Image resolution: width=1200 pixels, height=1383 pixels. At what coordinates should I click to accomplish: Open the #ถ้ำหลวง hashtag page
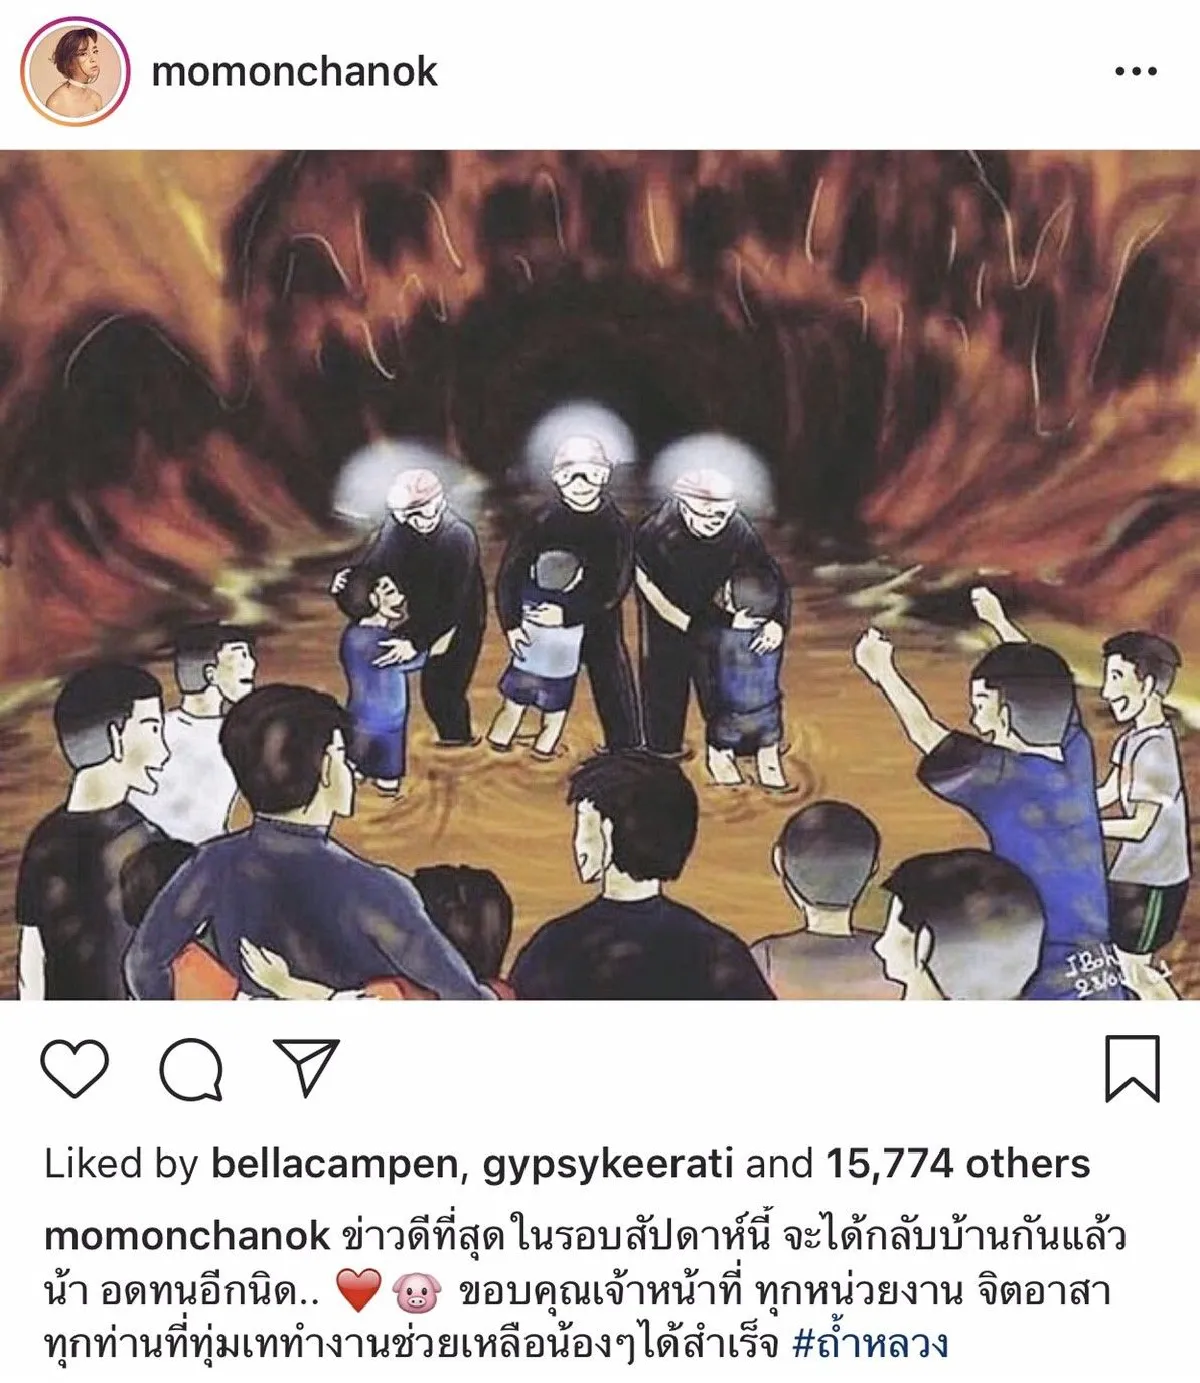pyautogui.click(x=870, y=1343)
